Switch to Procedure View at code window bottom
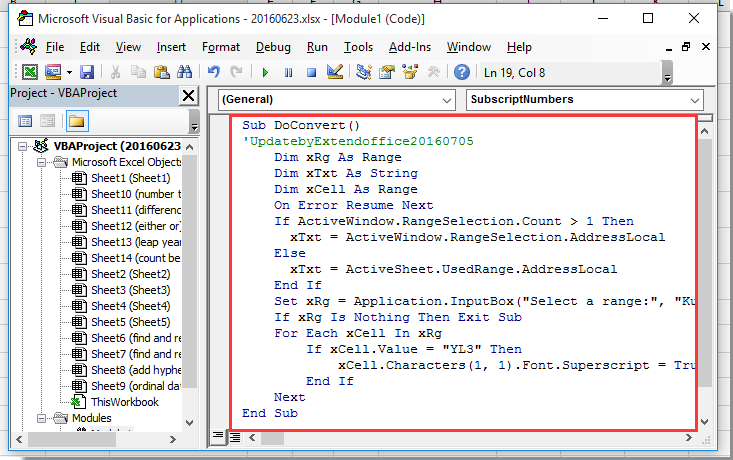The height and width of the screenshot is (460, 733). (x=218, y=437)
